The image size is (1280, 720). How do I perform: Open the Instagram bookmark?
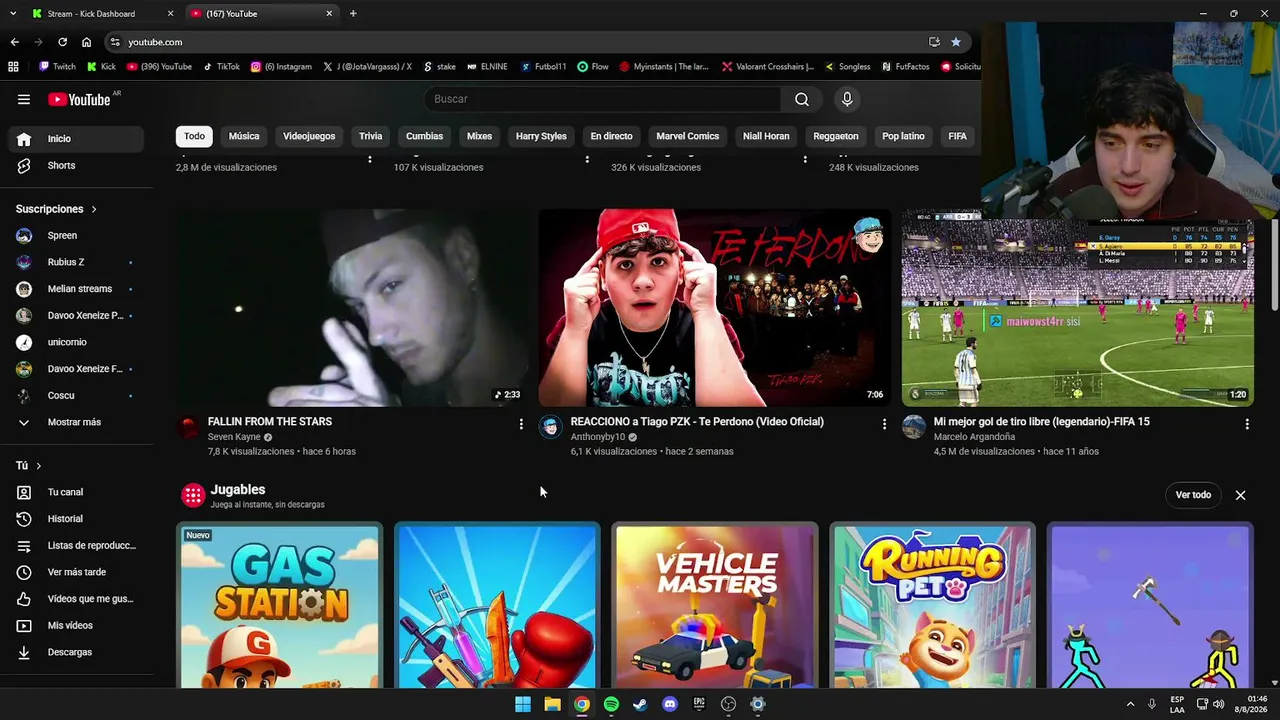point(282,67)
